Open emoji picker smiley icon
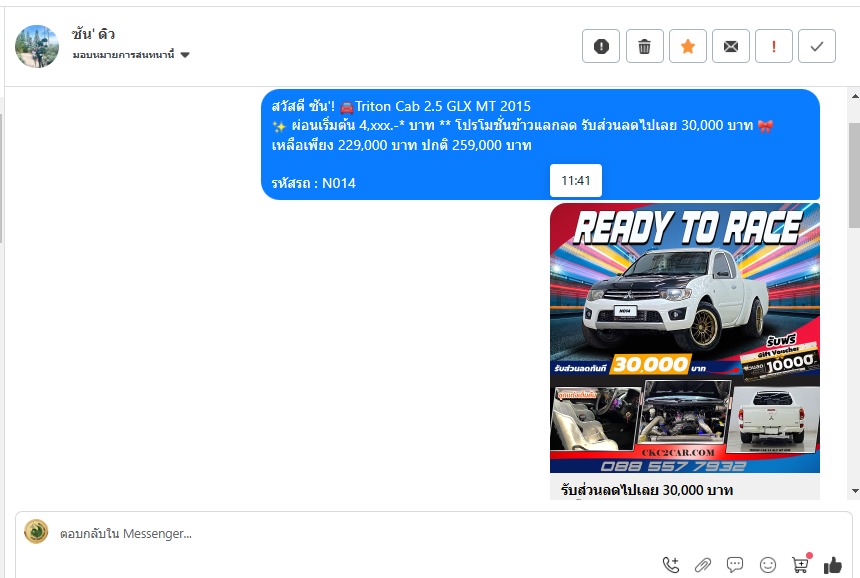 768,564
